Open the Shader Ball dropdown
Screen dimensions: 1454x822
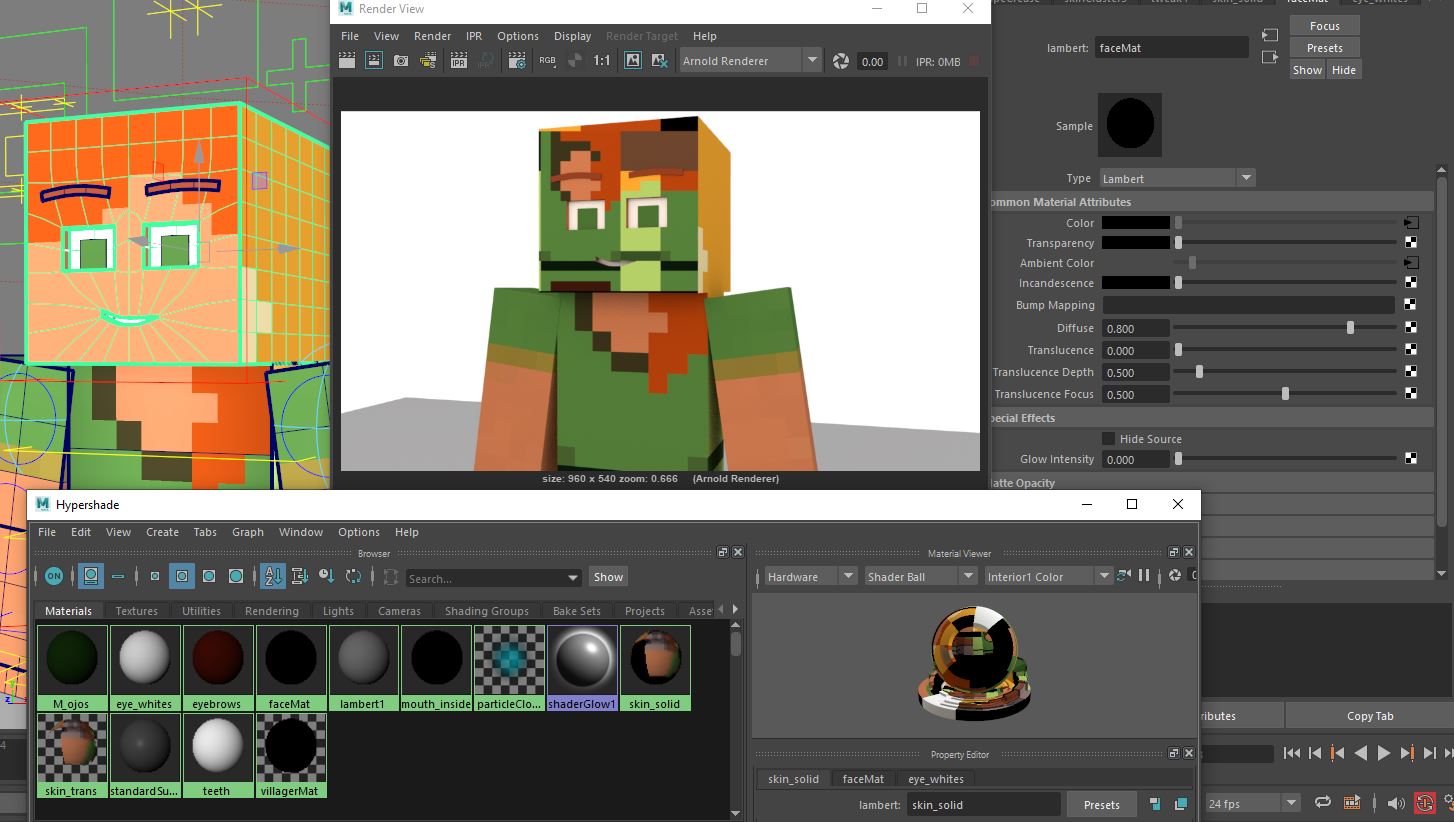(x=919, y=576)
